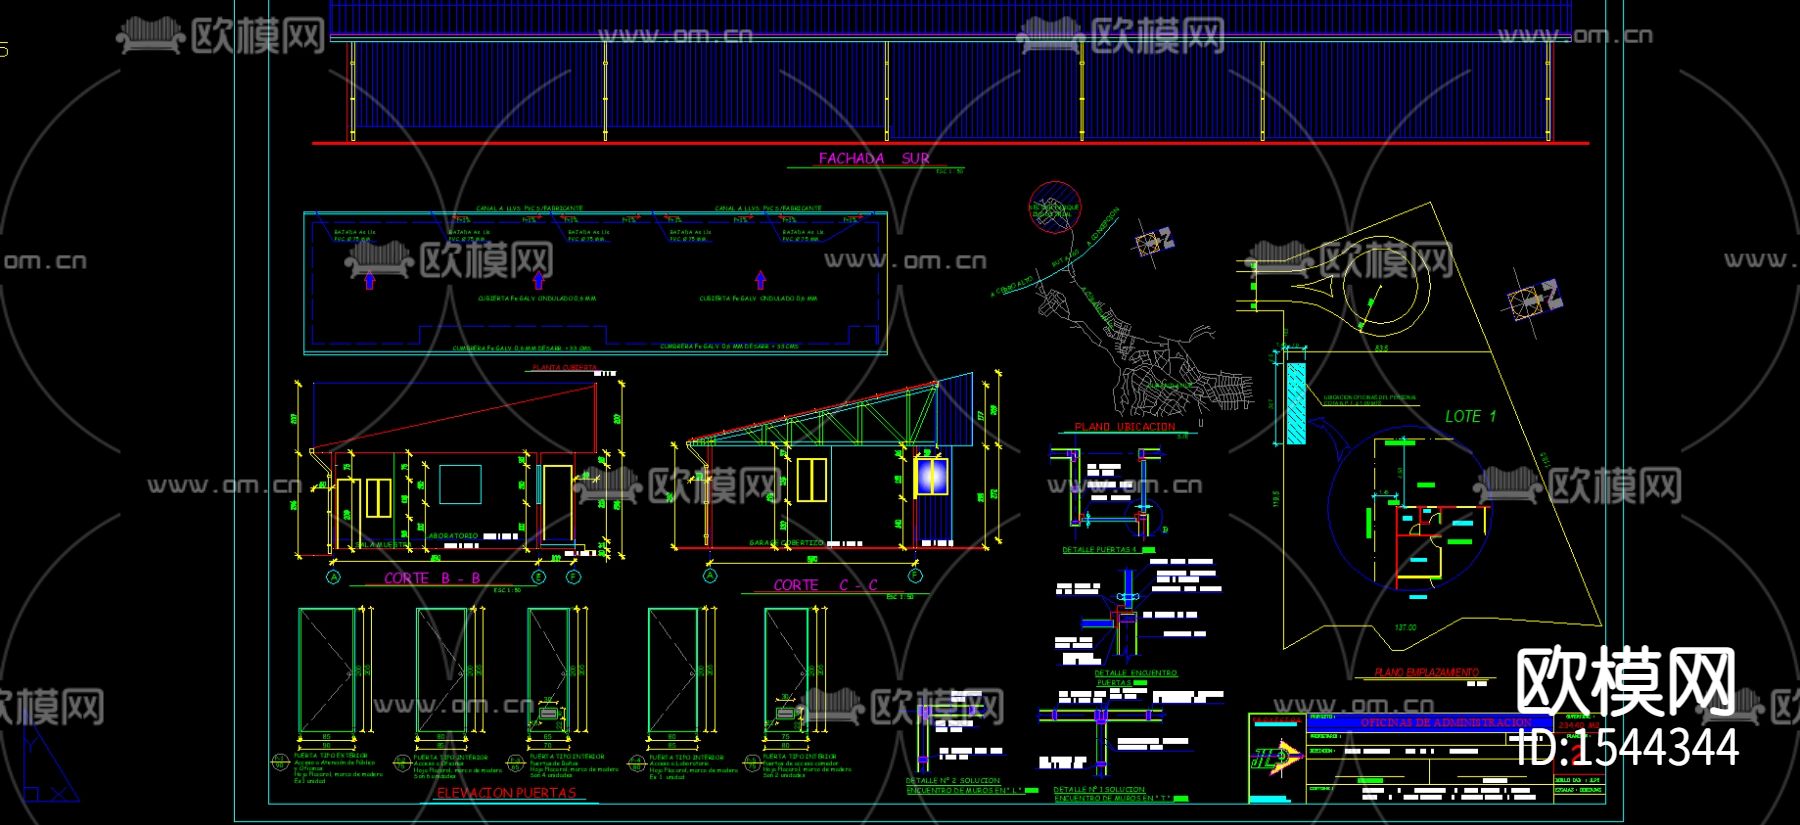Click the middle magenta arrow on roof plan
The image size is (1800, 825).
[539, 280]
